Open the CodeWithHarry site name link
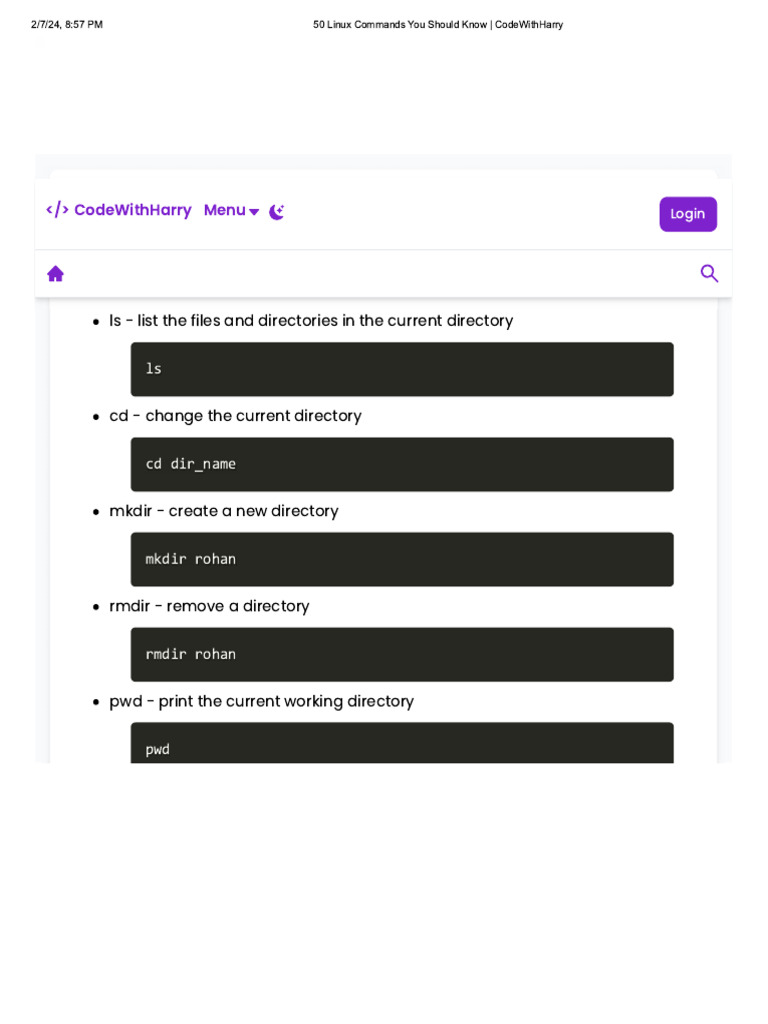 pyautogui.click(x=132, y=210)
